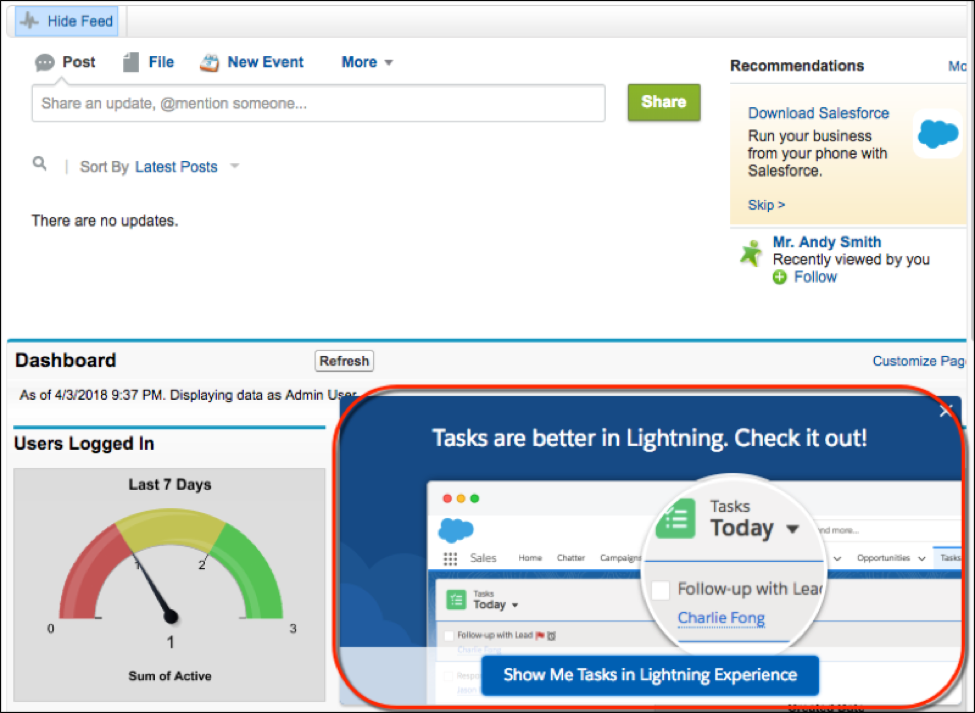975x713 pixels.
Task: Open the More dropdown menu
Action: pyautogui.click(x=367, y=62)
